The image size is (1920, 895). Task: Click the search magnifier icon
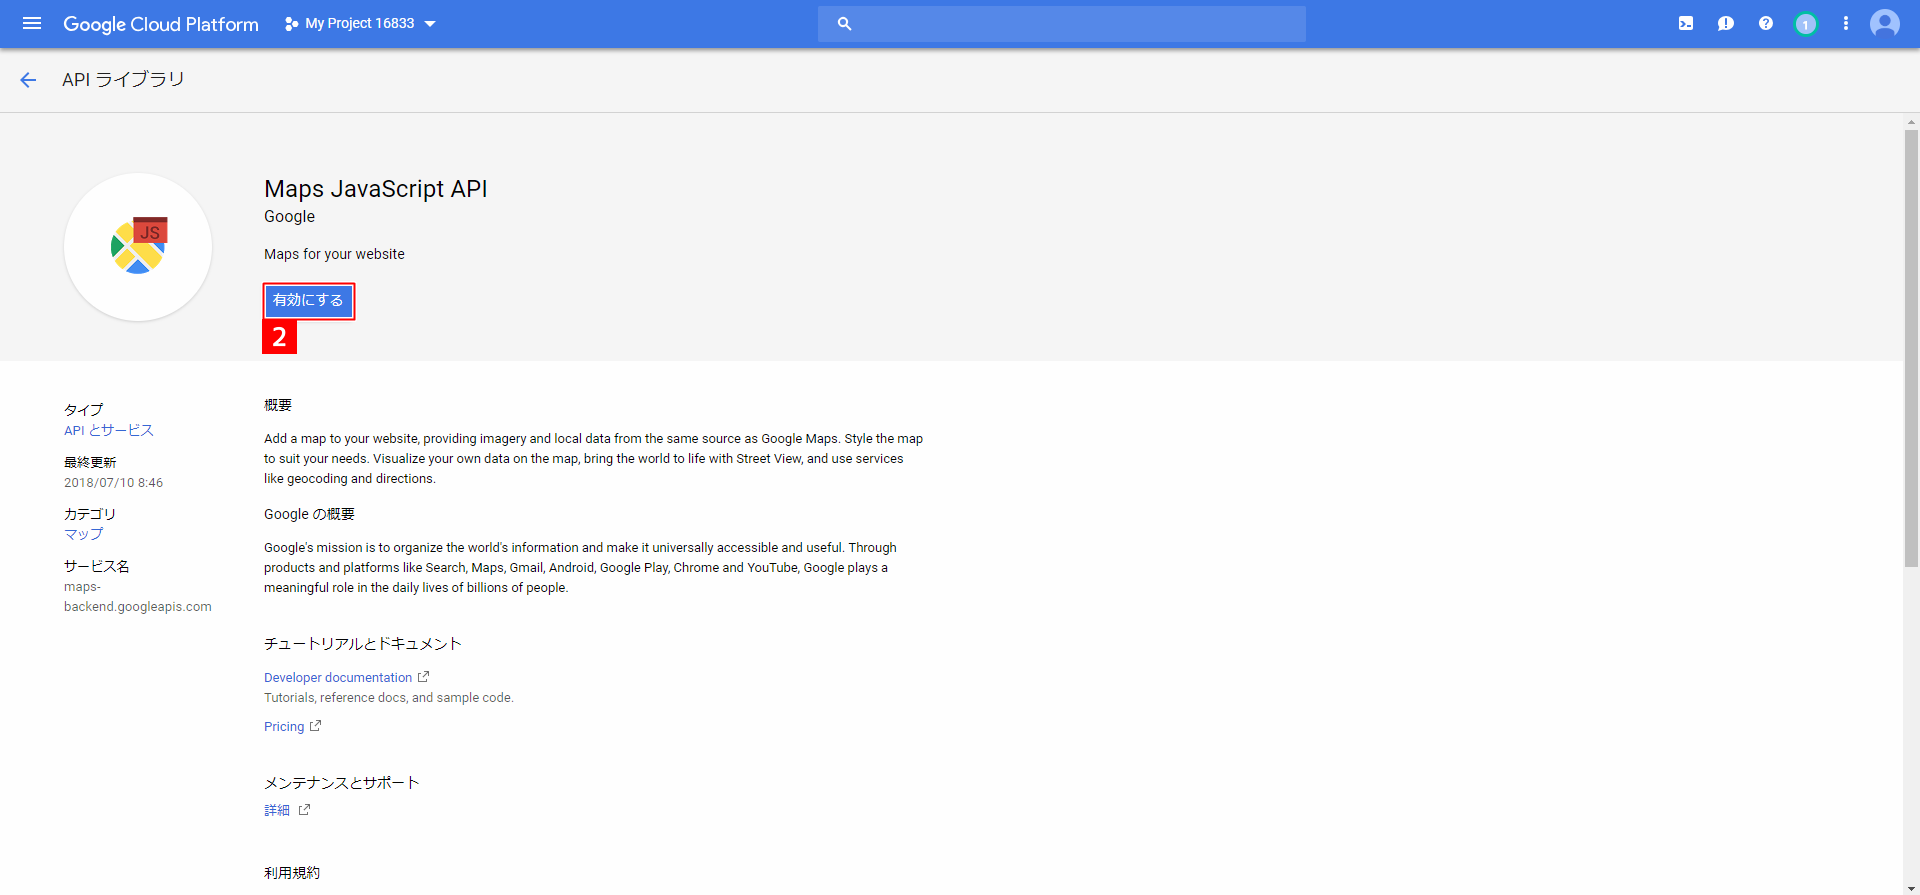(844, 24)
